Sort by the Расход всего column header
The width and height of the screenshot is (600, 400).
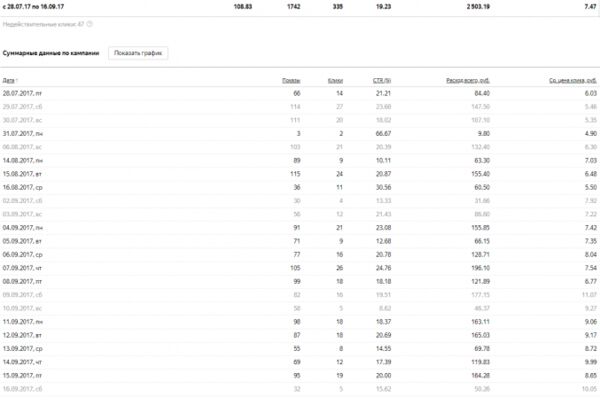click(468, 80)
